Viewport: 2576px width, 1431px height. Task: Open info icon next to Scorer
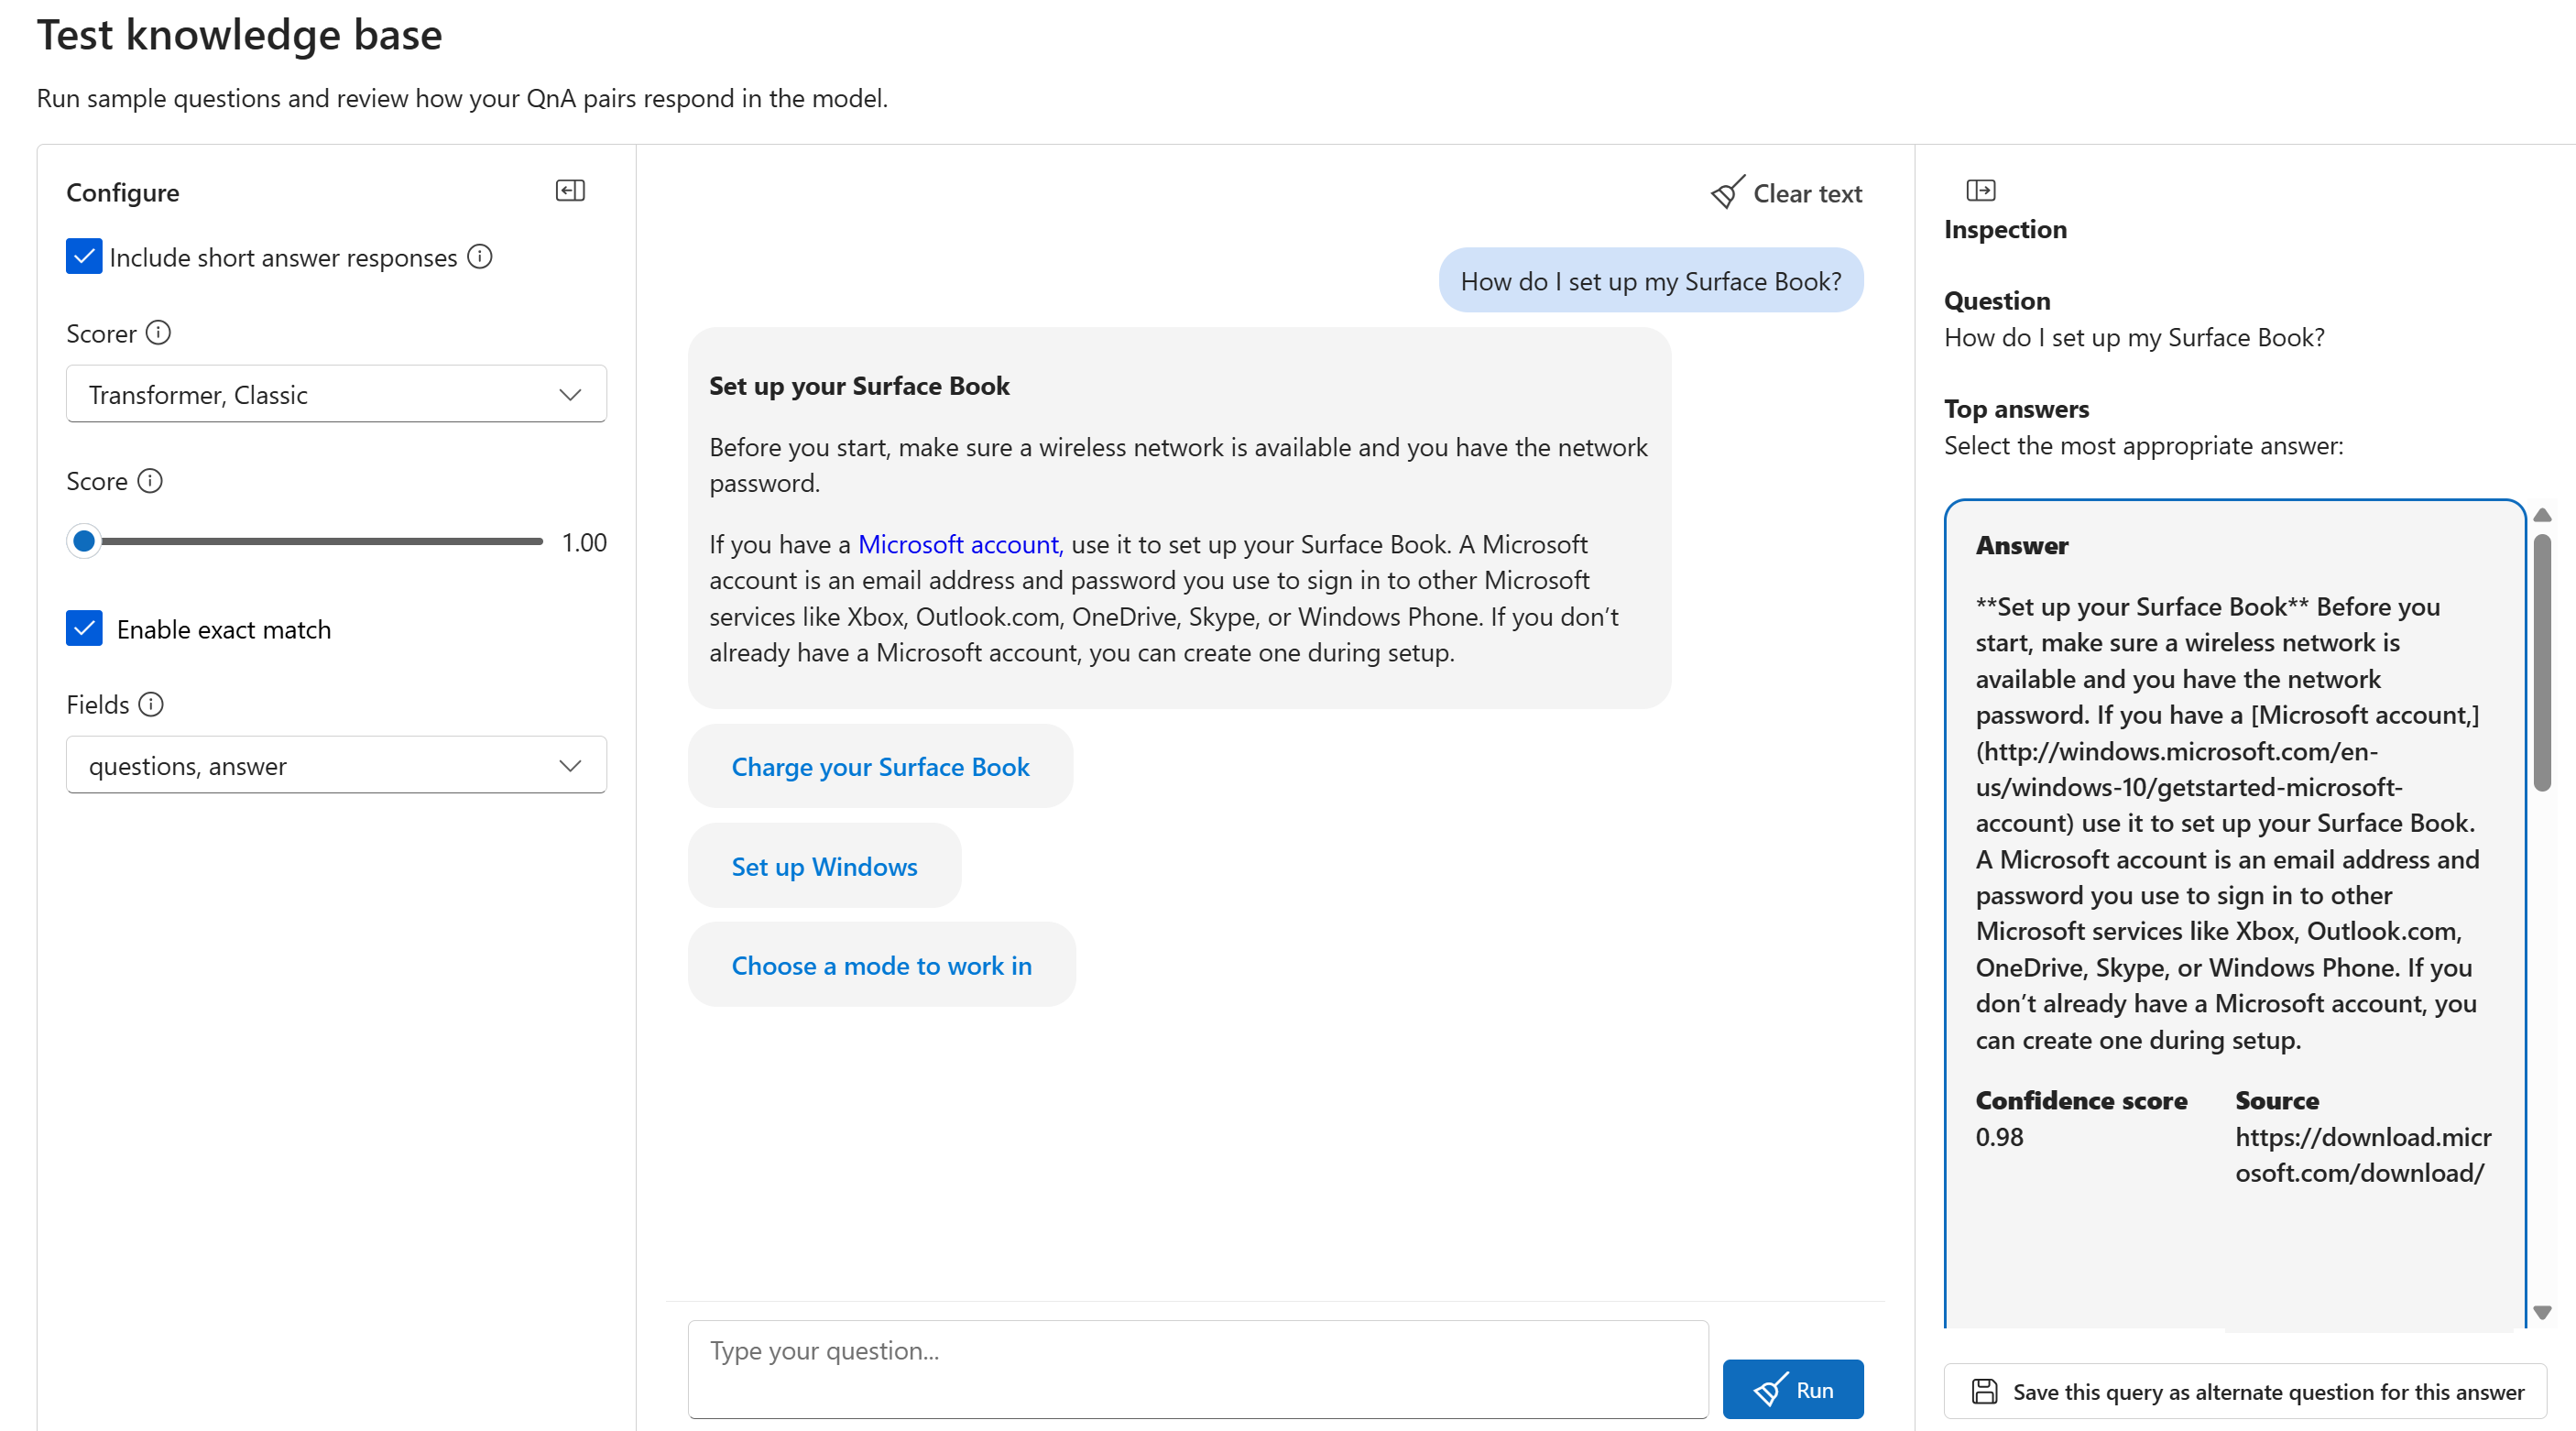[x=158, y=332]
